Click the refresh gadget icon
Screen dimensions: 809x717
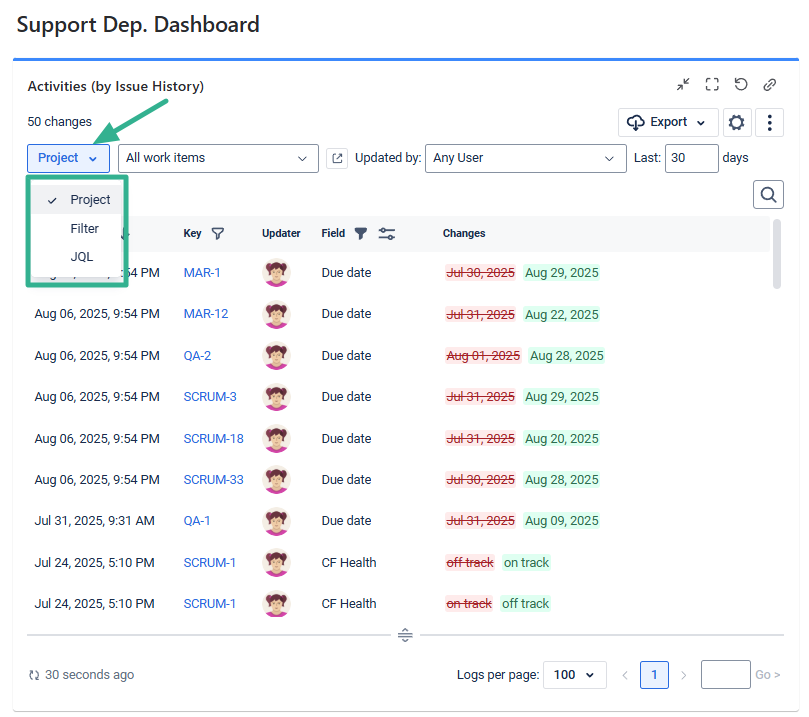[x=741, y=85]
